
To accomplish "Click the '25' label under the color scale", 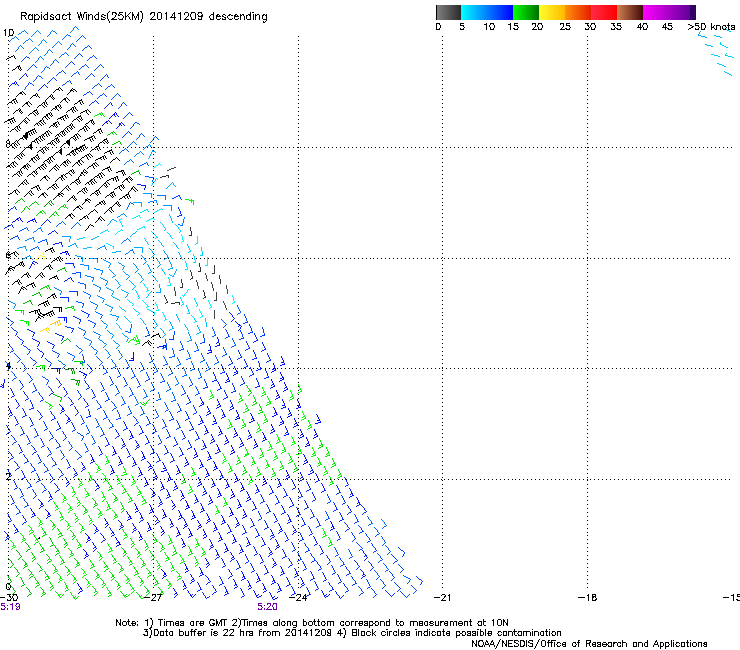I will 565,27.
